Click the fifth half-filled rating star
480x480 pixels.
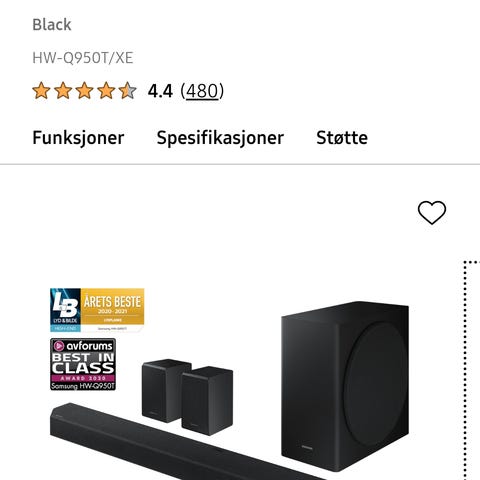coord(128,91)
